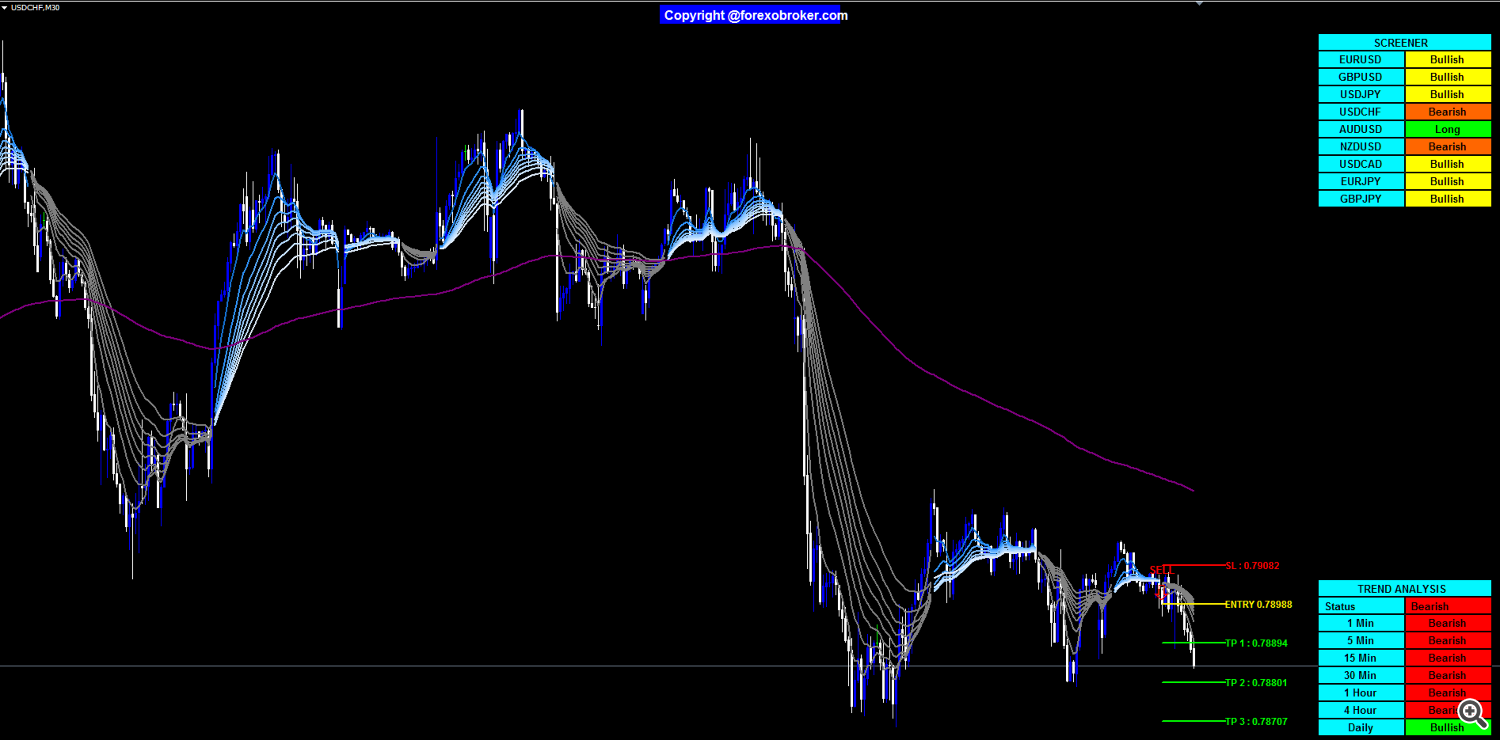Select EURUSD in the screener
Viewport: 1500px width, 740px height.
pos(1361,60)
